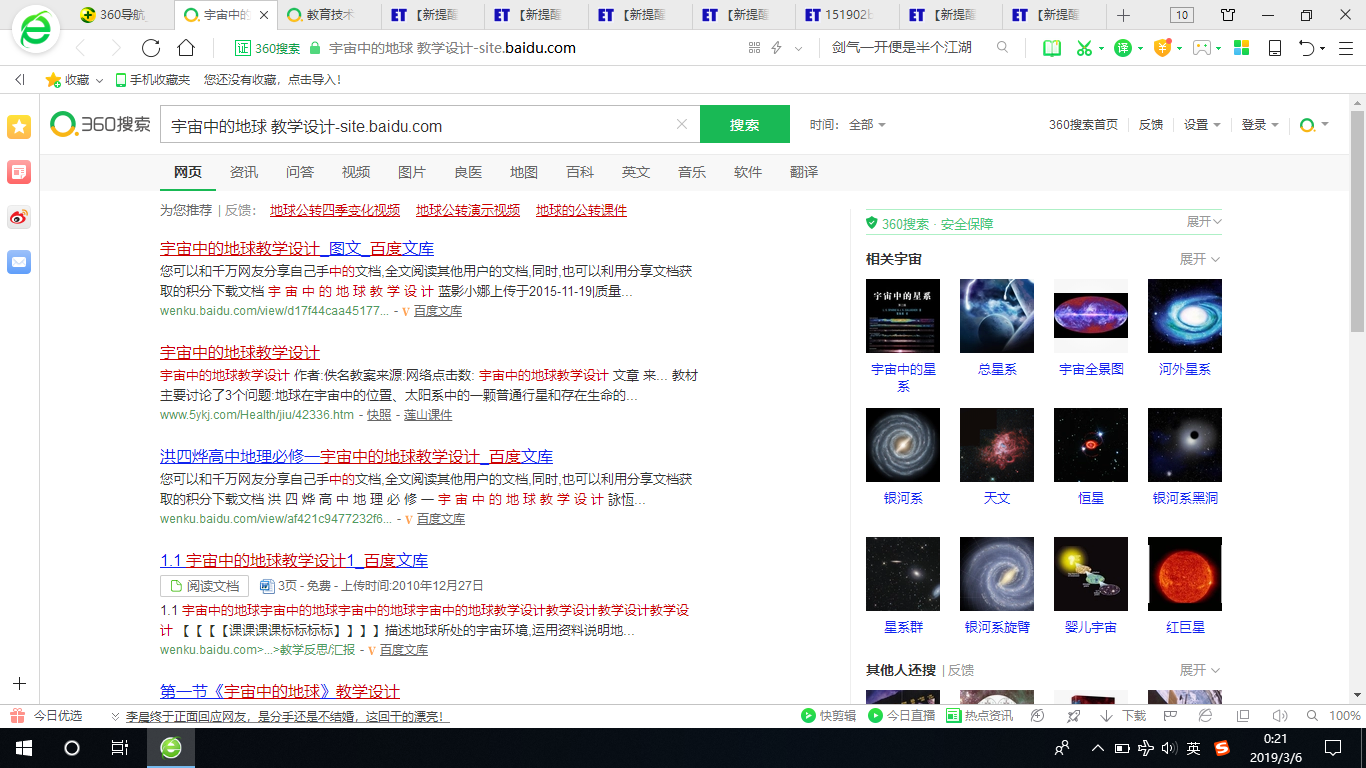Screen dimensions: 1366x768
Task: Click the mobile phone toolbar icon
Action: coord(1275,48)
